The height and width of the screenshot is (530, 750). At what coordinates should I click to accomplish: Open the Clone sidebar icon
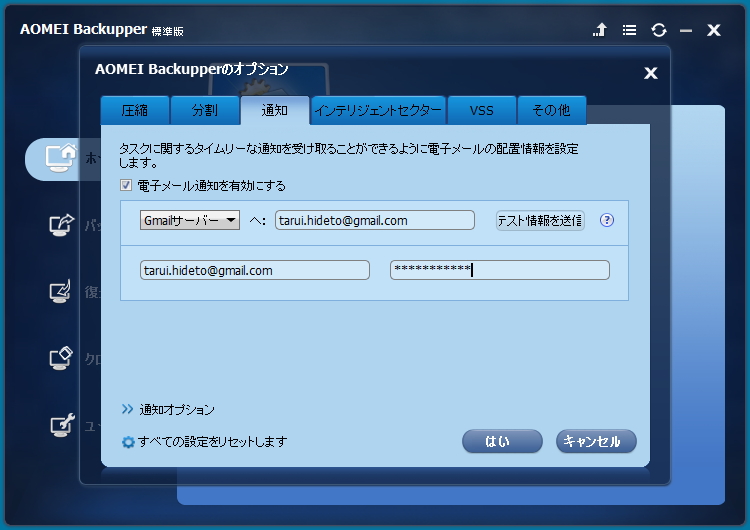click(x=61, y=358)
